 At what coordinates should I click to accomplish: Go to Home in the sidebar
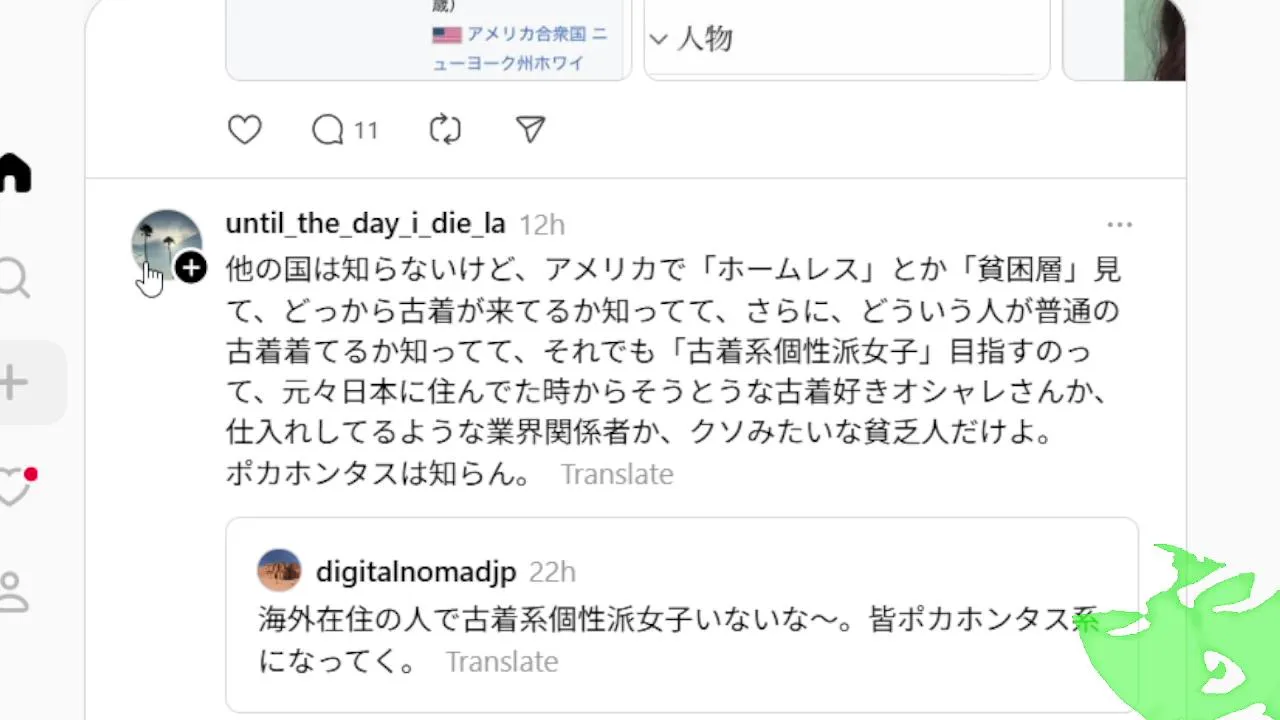tap(15, 174)
